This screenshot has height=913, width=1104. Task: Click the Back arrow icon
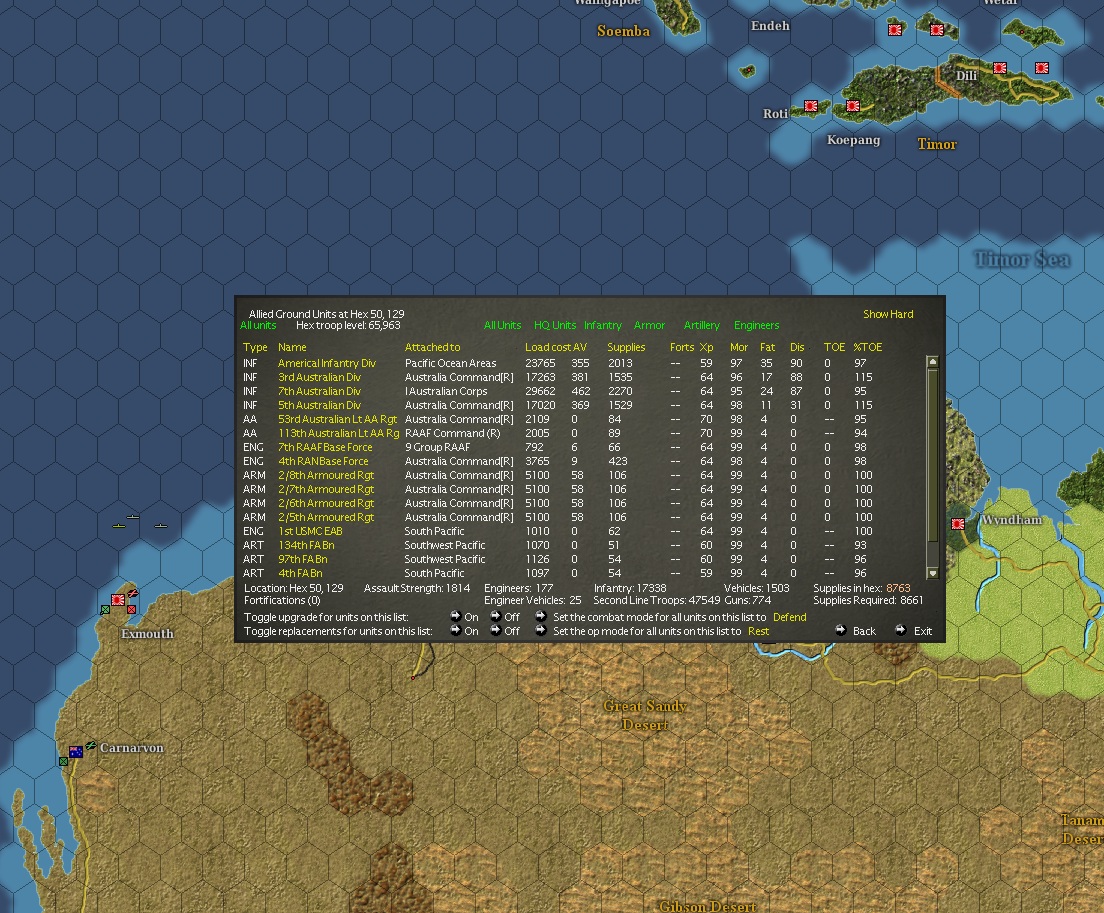coord(841,630)
